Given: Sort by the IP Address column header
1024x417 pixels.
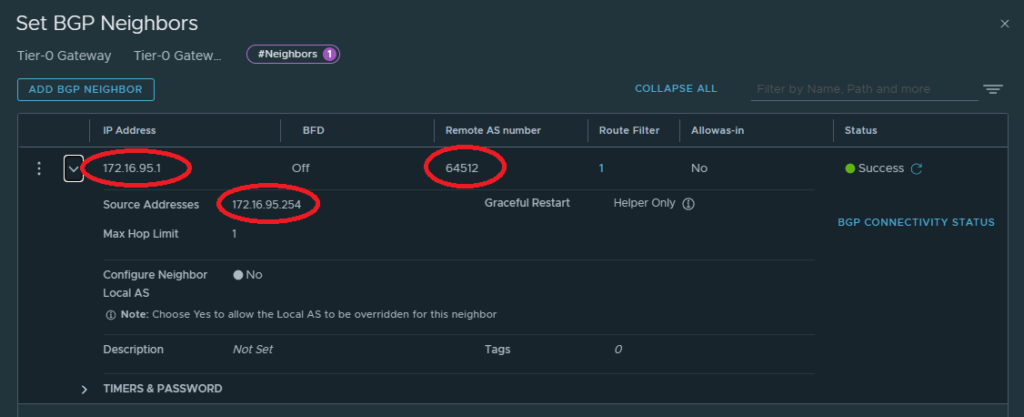Looking at the screenshot, I should 129,130.
